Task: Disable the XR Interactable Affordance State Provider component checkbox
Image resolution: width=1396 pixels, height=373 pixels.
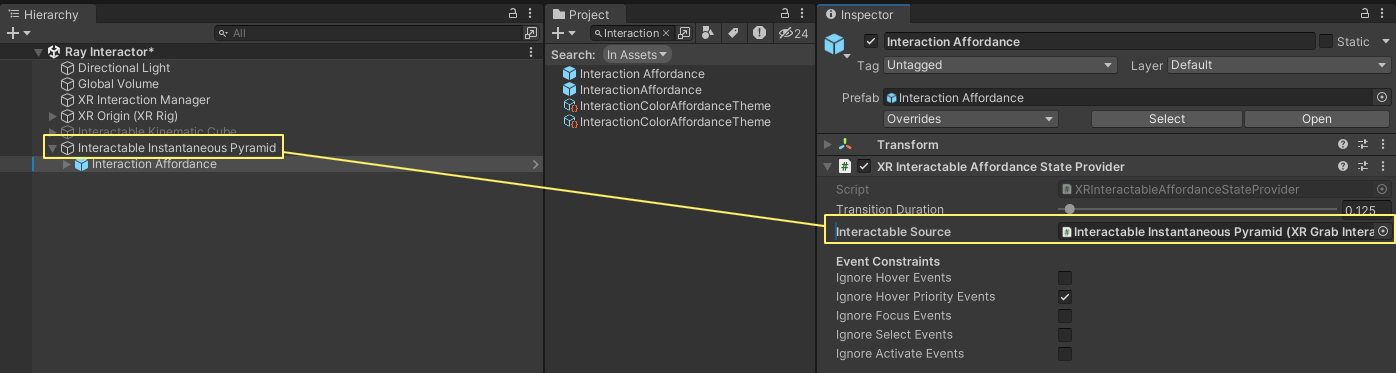Action: pos(864,166)
